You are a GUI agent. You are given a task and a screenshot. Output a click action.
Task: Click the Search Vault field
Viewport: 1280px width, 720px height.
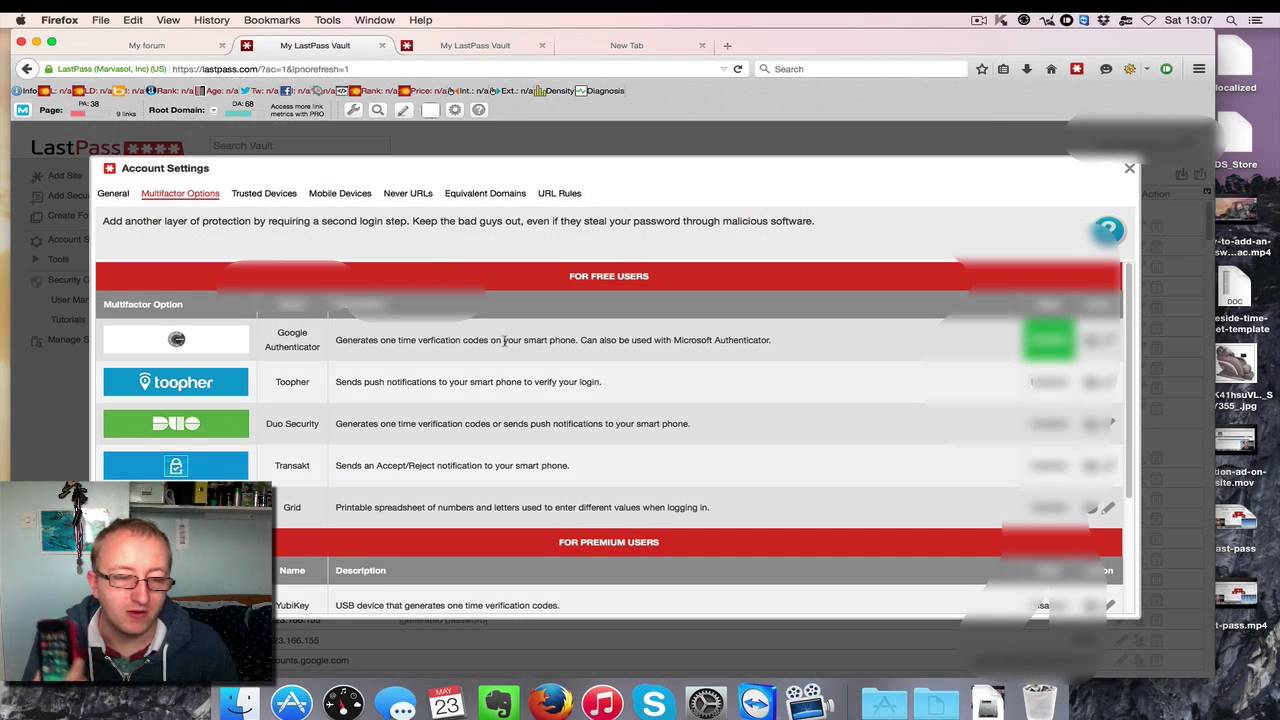[x=300, y=146]
